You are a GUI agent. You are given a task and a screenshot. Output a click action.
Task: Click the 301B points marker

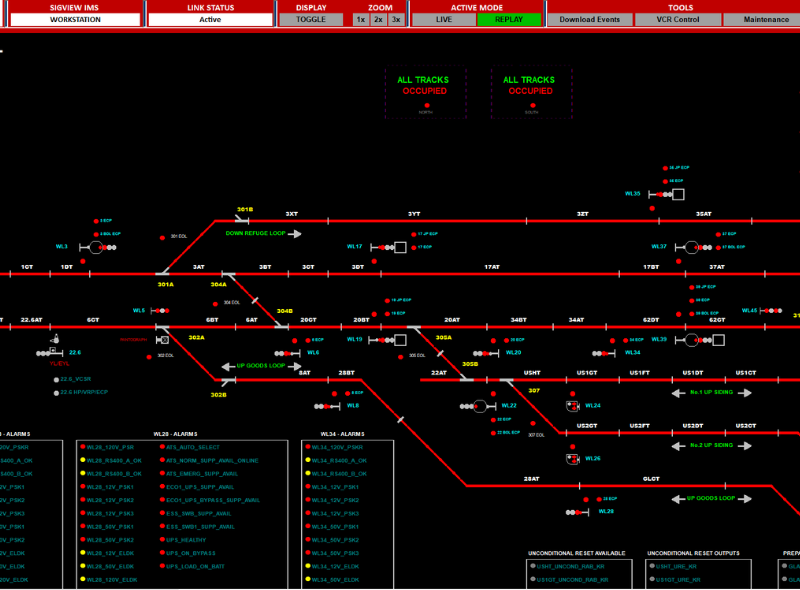pyautogui.click(x=242, y=220)
